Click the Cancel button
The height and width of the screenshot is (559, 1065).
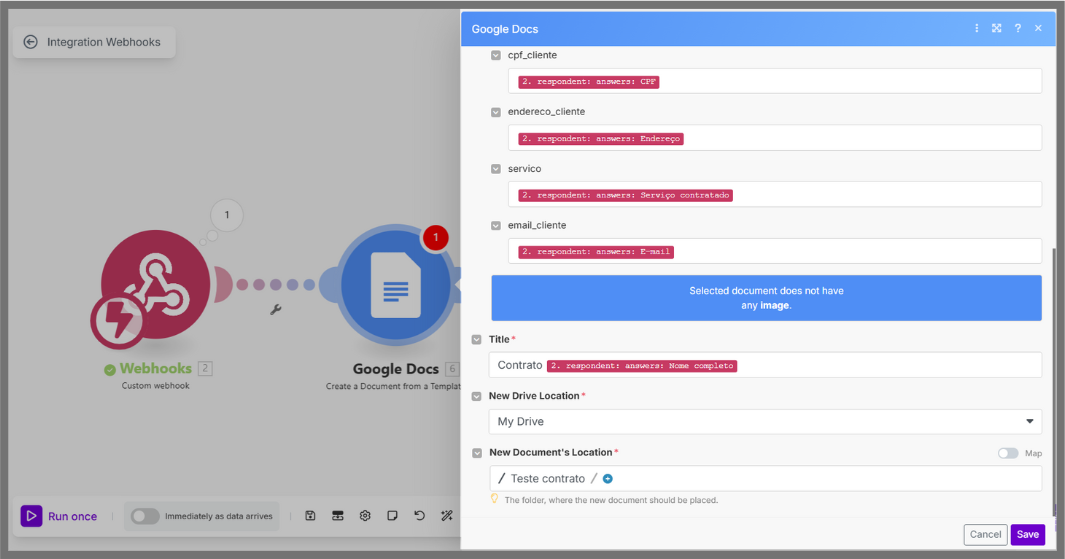(986, 535)
